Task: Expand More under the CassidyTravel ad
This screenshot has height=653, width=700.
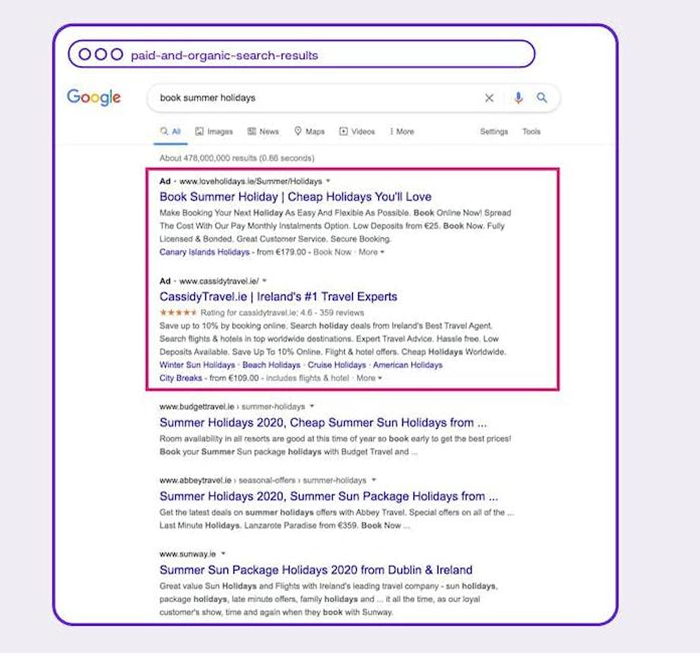Action: 369,378
